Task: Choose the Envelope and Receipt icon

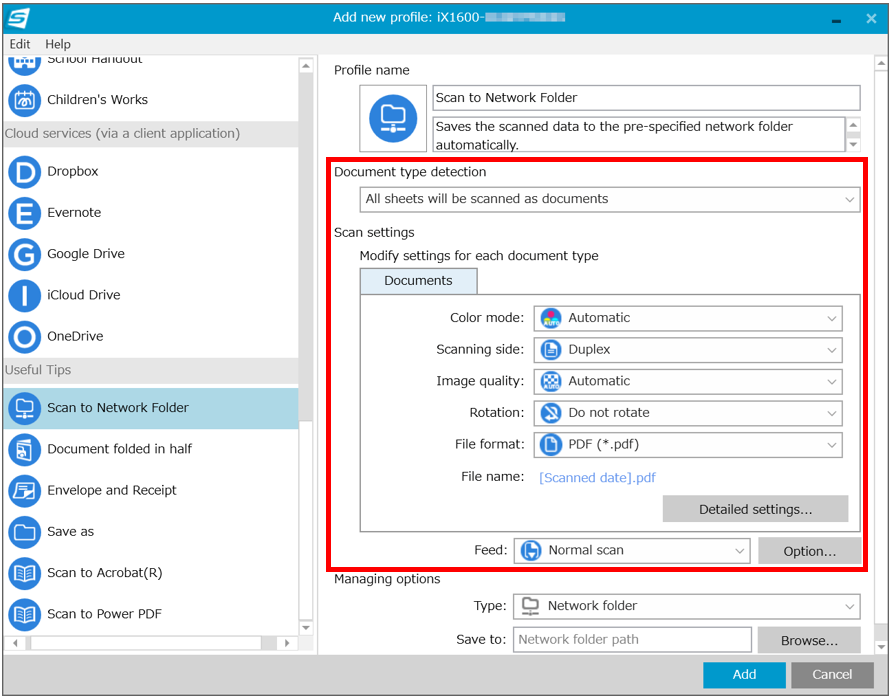Action: tap(24, 491)
